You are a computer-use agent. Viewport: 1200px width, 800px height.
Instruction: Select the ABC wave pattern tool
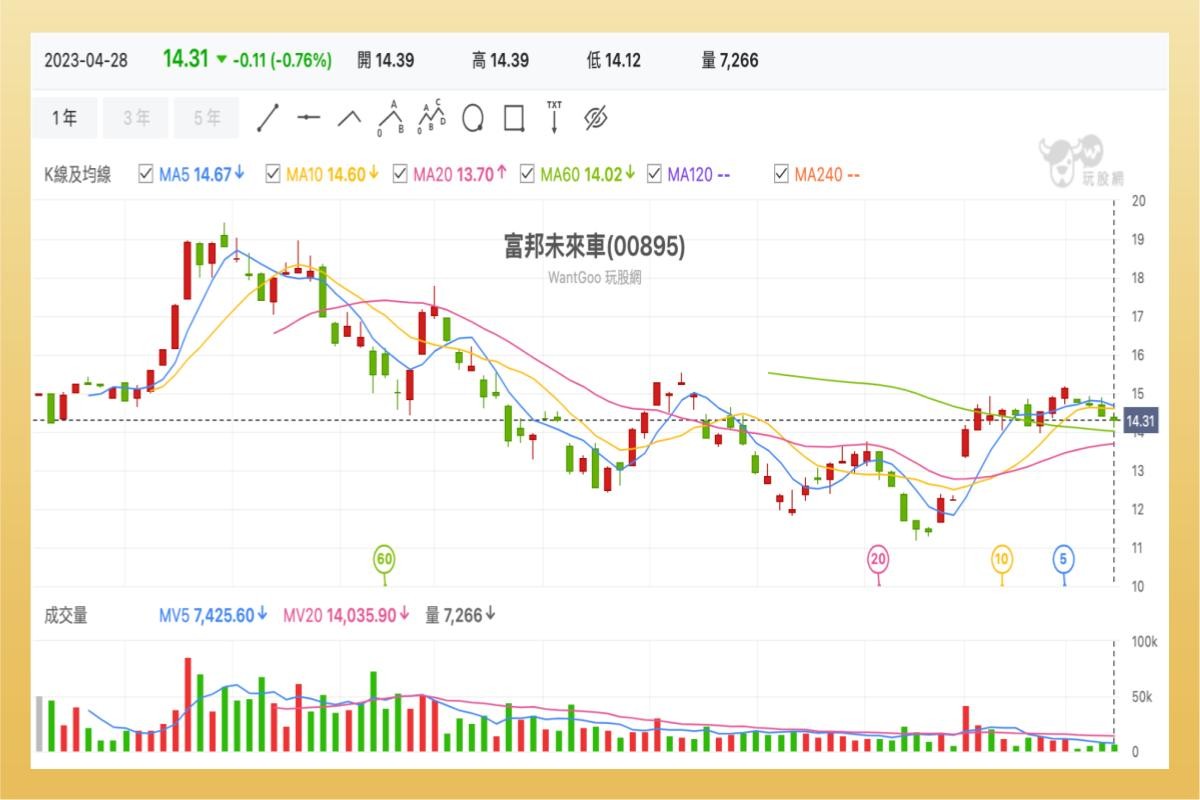click(x=390, y=118)
